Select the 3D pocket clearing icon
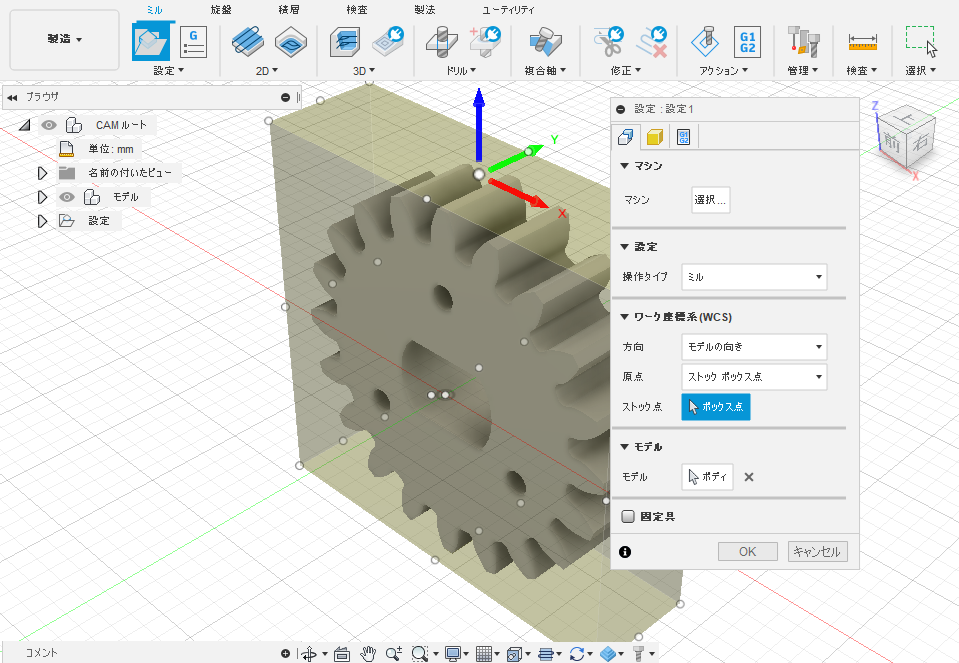 [388, 42]
